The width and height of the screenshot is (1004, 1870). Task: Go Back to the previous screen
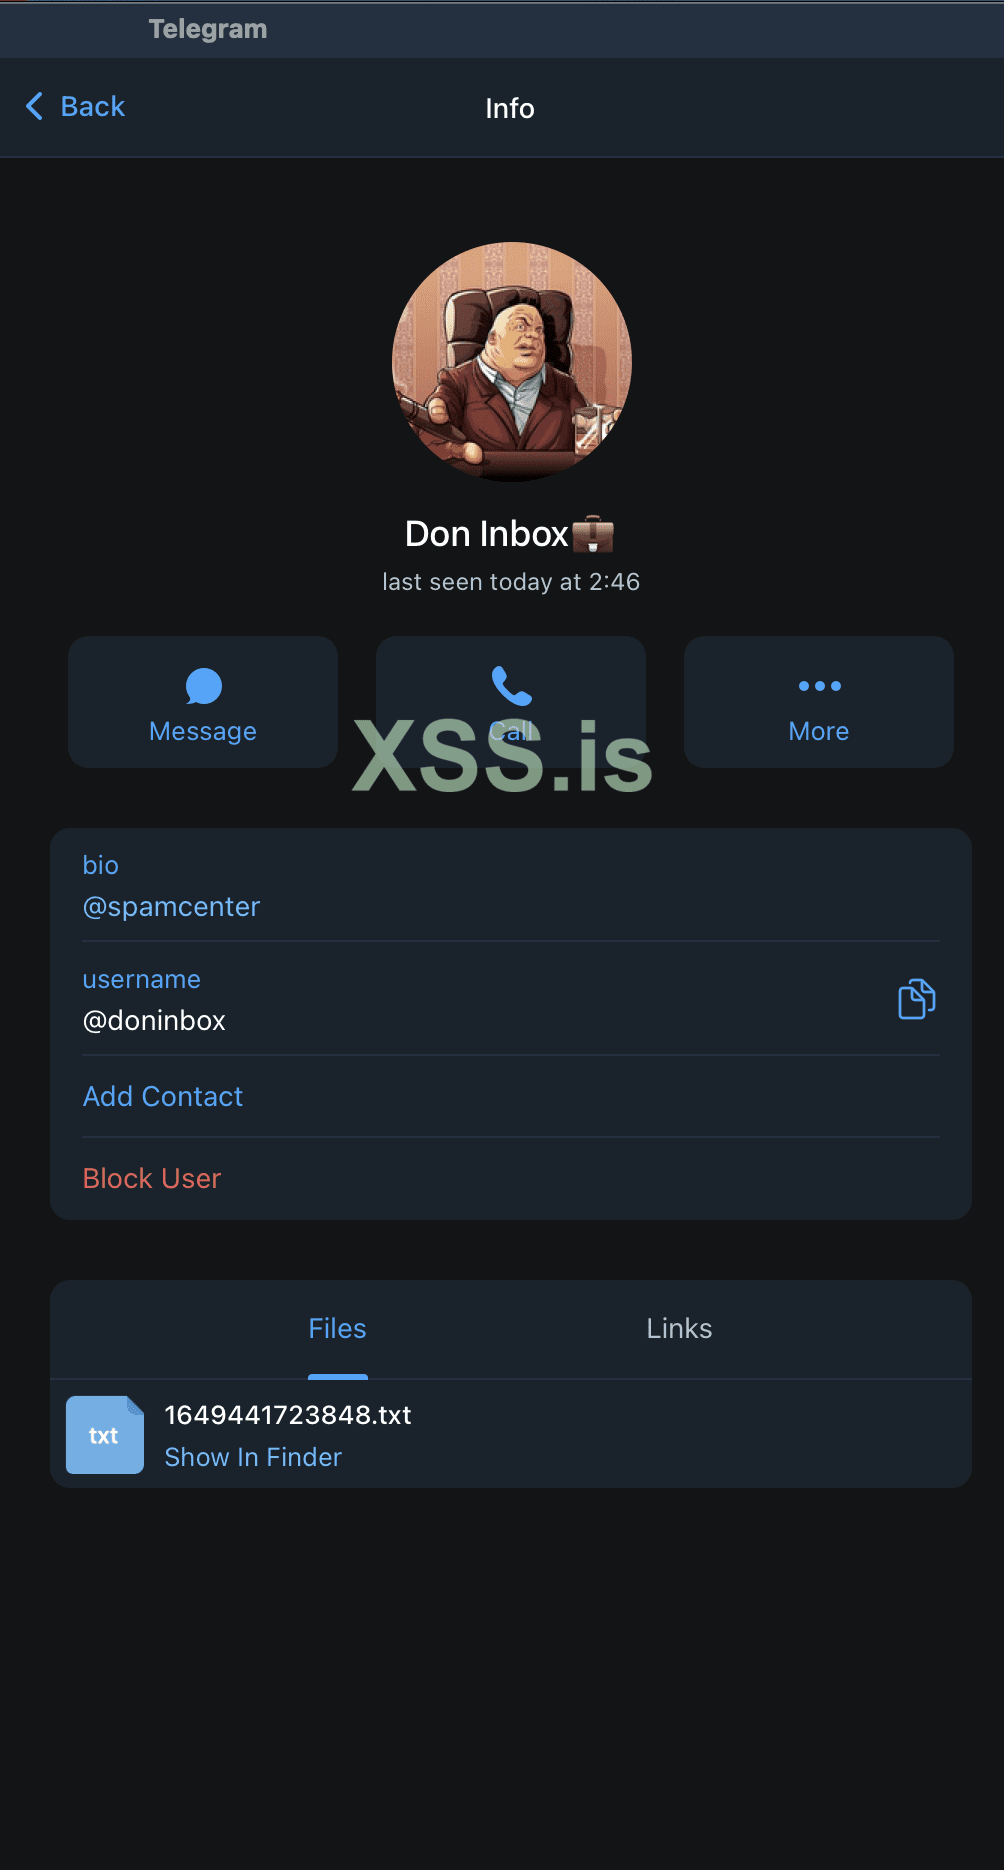coord(92,107)
